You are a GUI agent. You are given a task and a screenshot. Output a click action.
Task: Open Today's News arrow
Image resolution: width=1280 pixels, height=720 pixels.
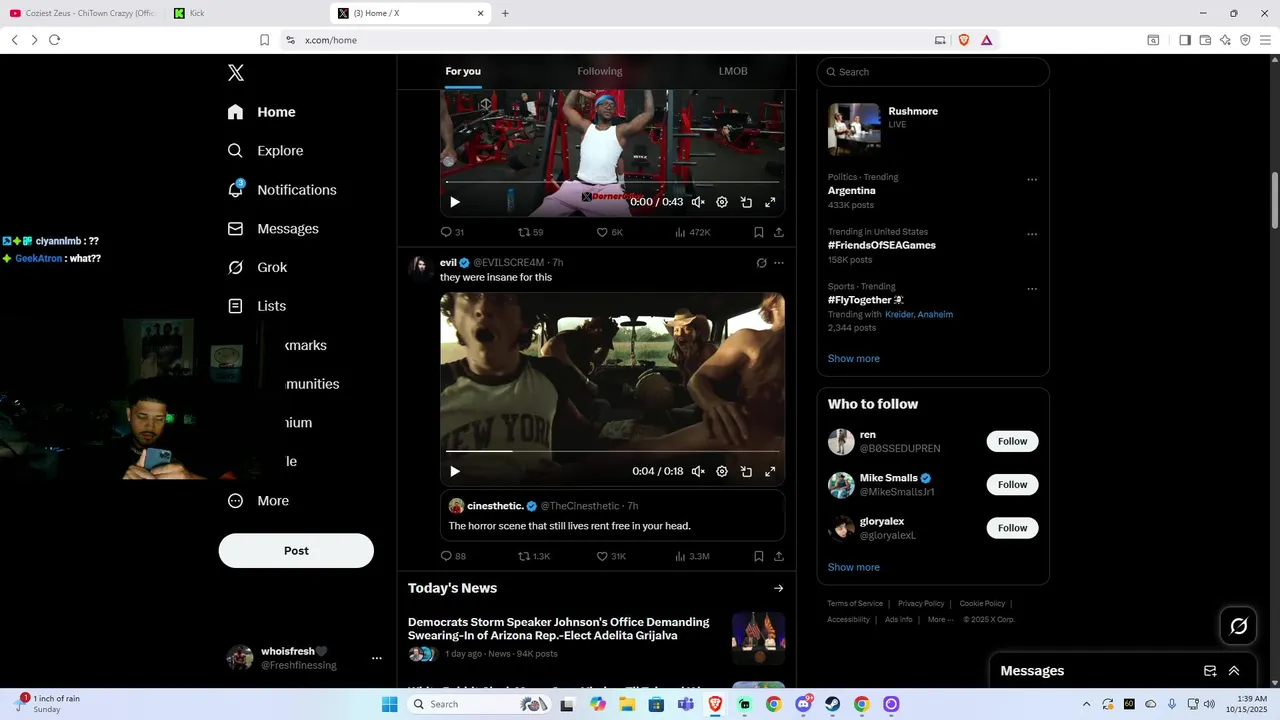tap(779, 589)
